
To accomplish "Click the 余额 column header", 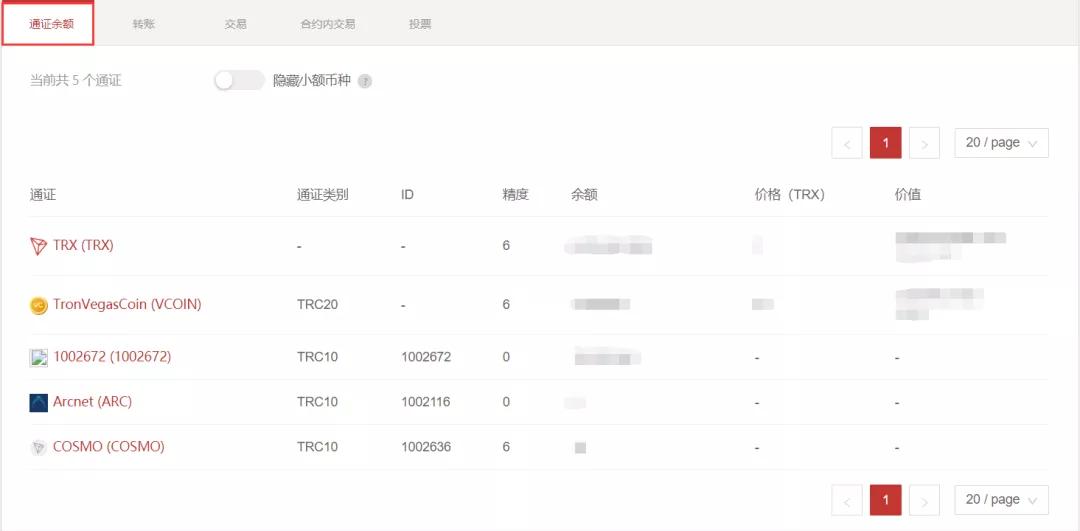I will click(584, 195).
